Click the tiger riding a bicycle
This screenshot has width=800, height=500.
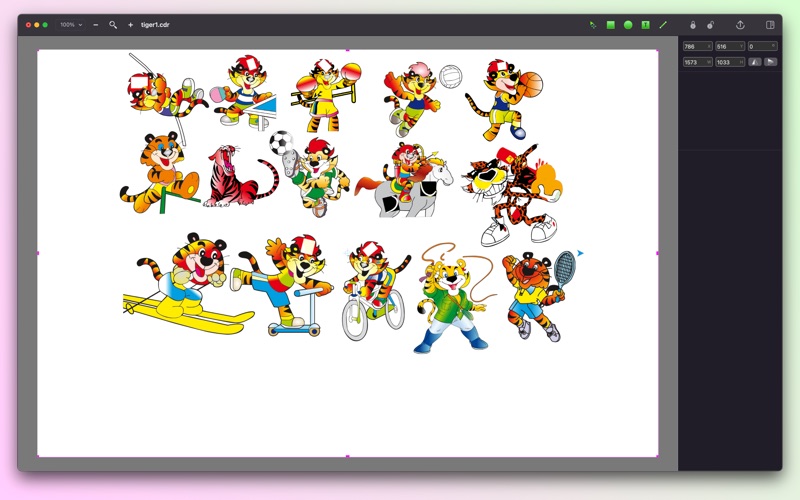(375, 291)
